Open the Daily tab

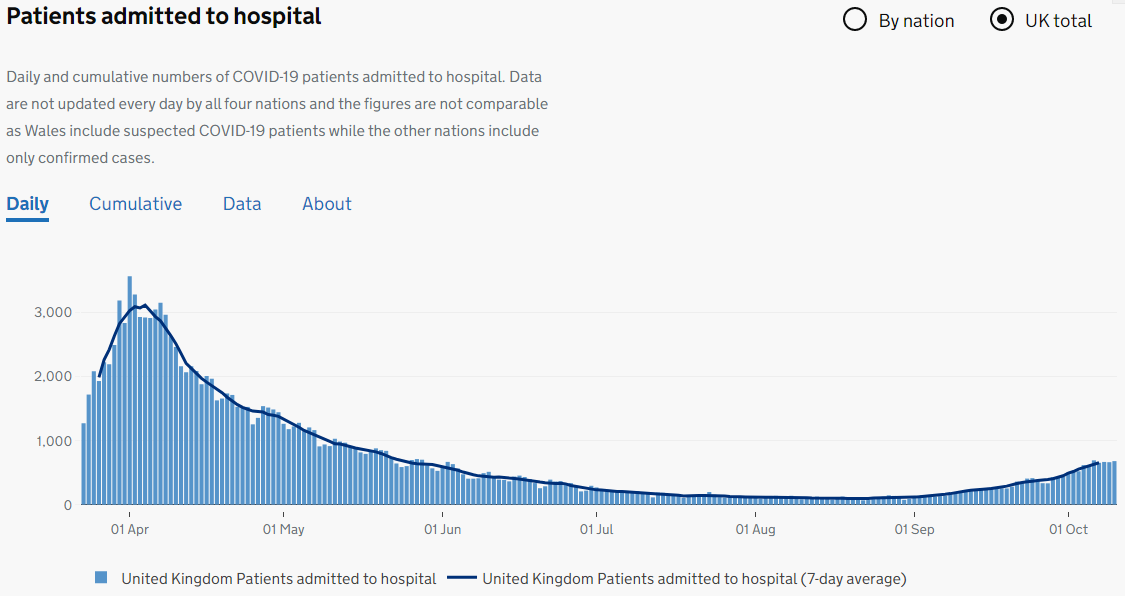[x=28, y=204]
